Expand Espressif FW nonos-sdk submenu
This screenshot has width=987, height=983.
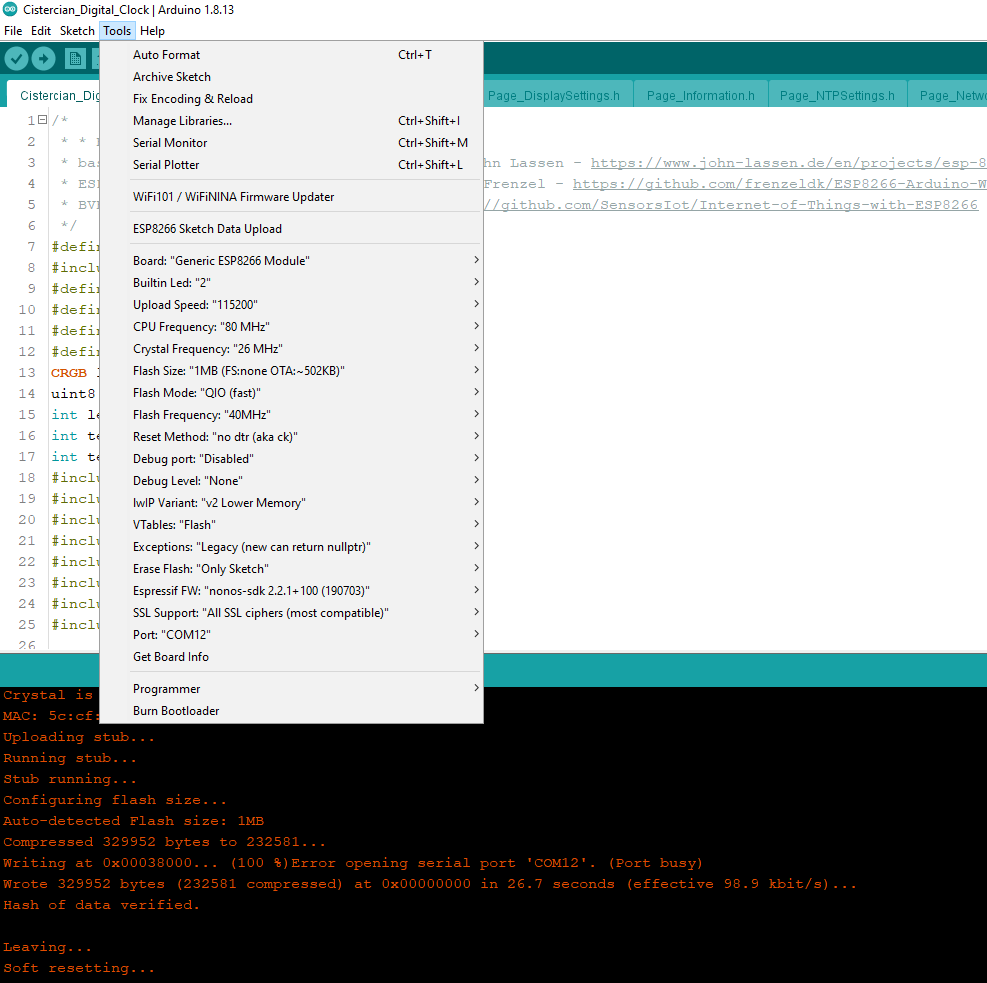[291, 591]
